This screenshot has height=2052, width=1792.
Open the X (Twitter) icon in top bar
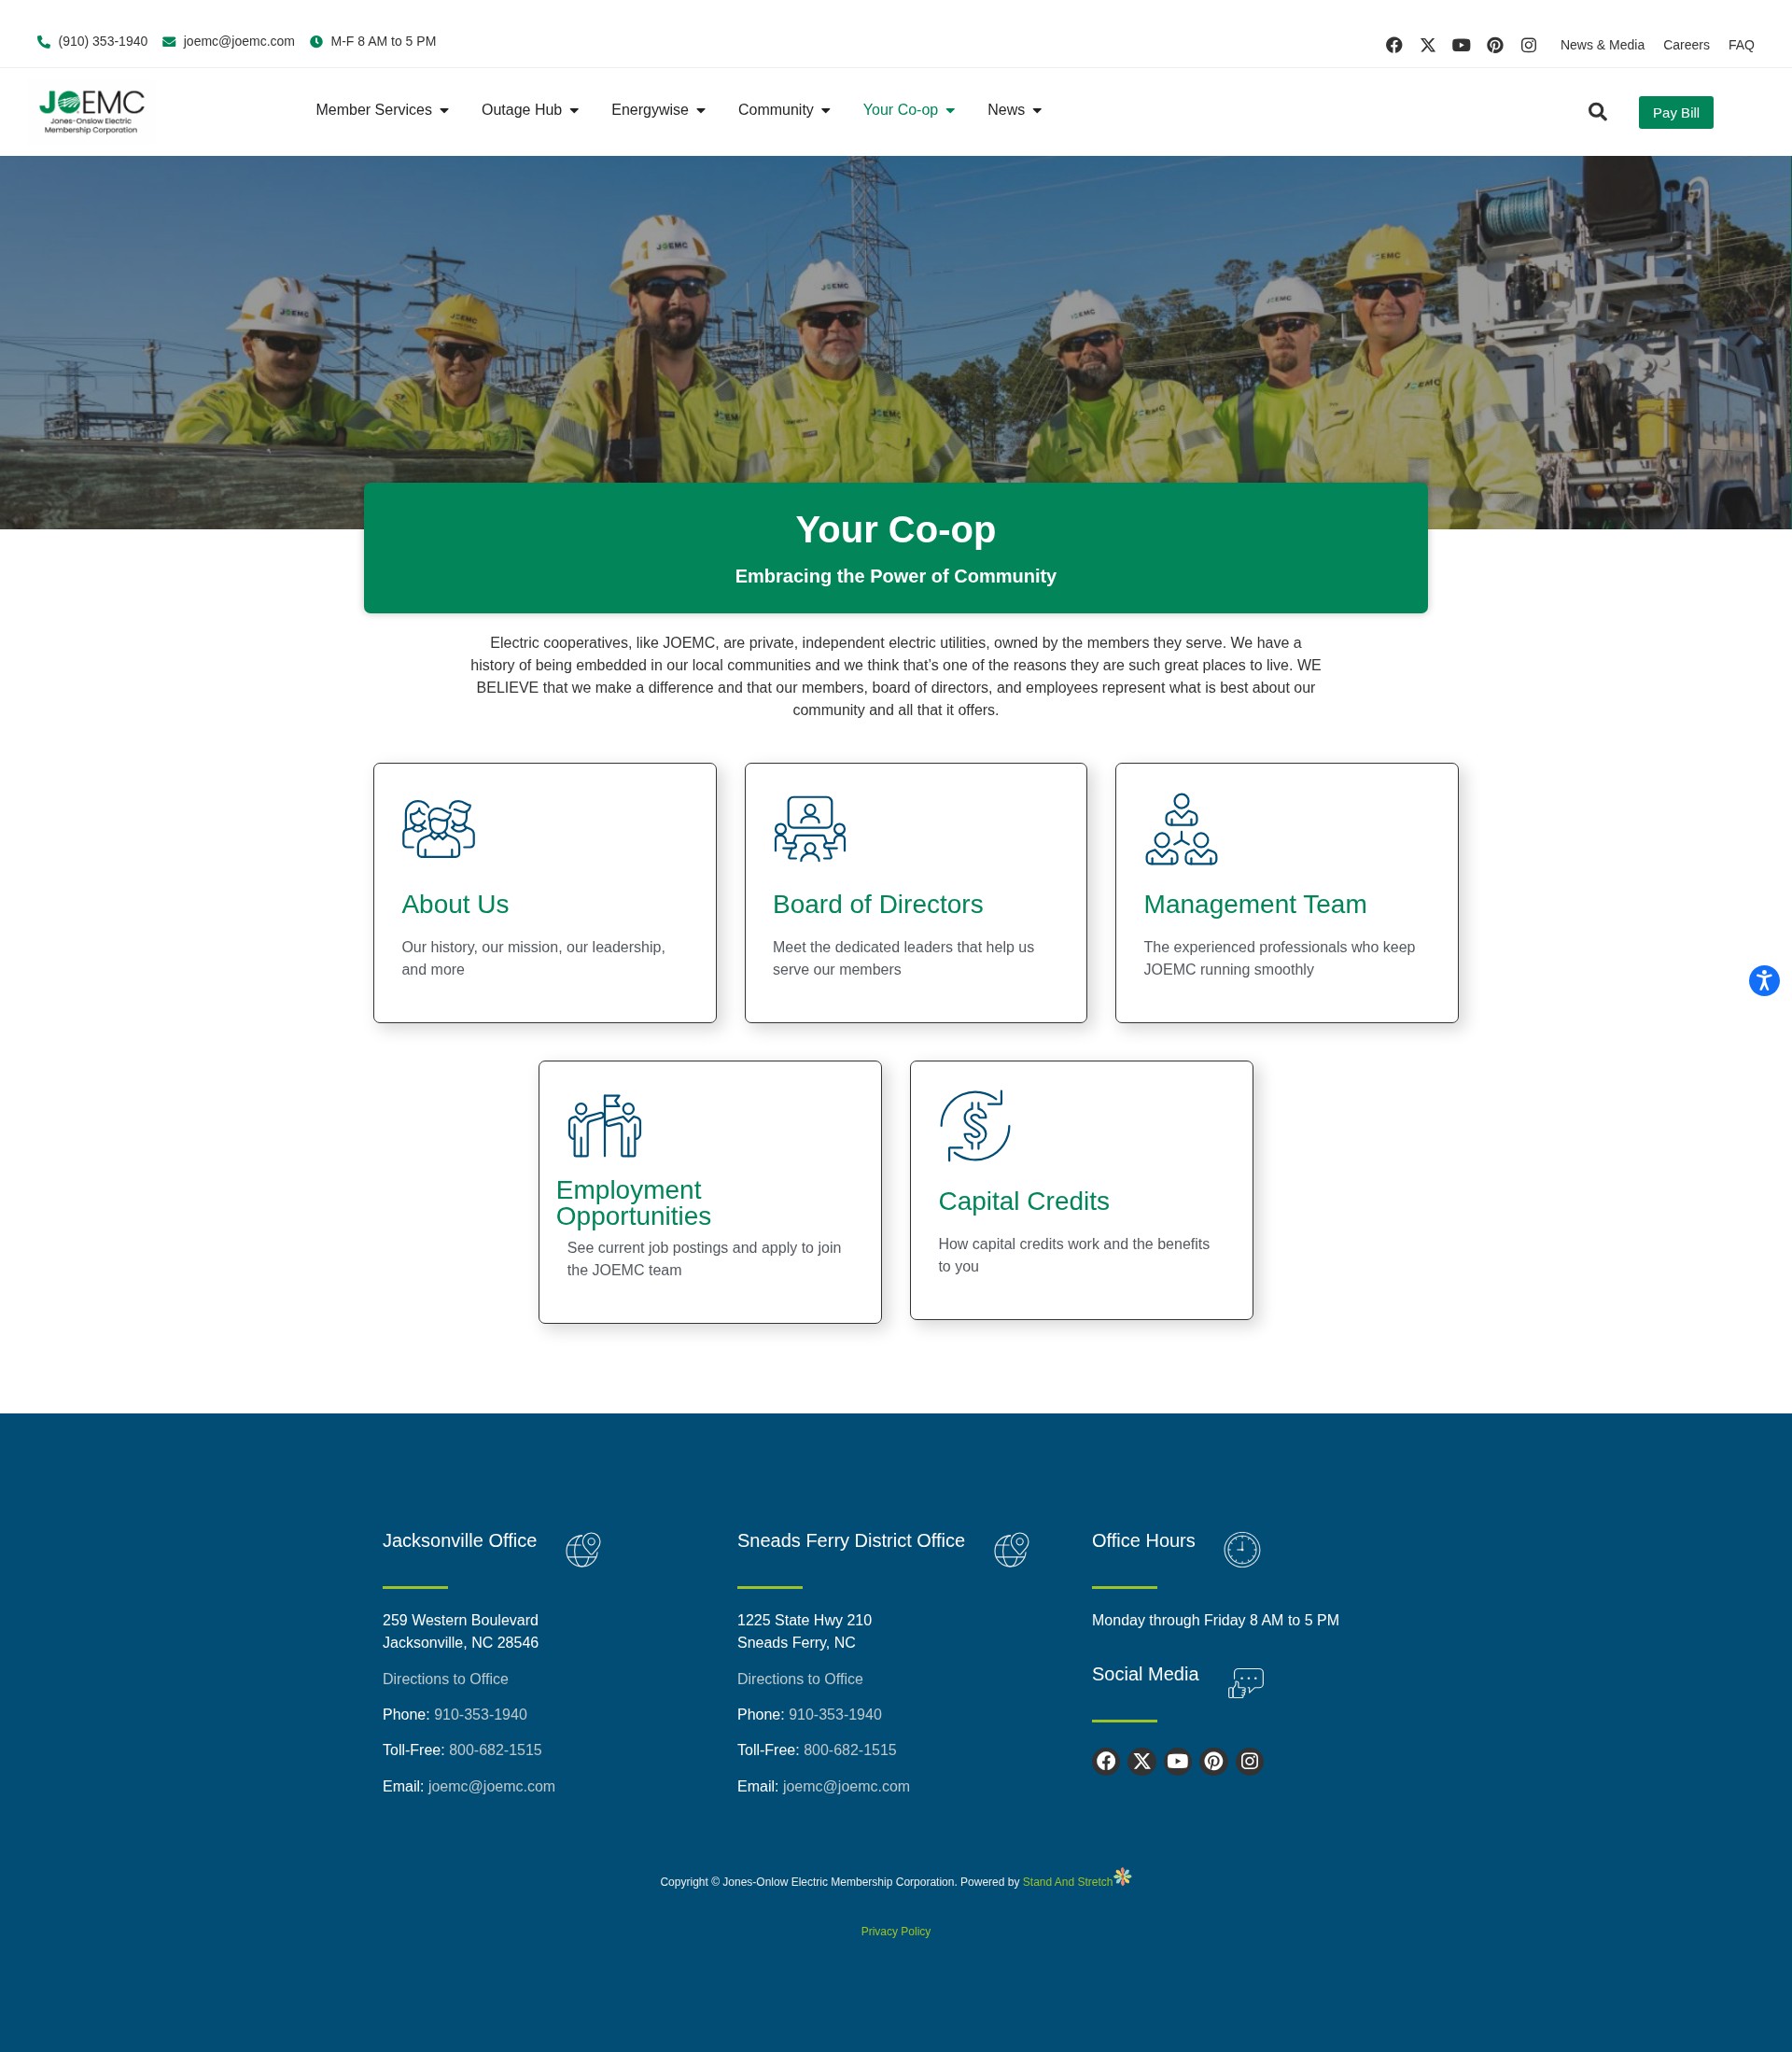pos(1428,45)
